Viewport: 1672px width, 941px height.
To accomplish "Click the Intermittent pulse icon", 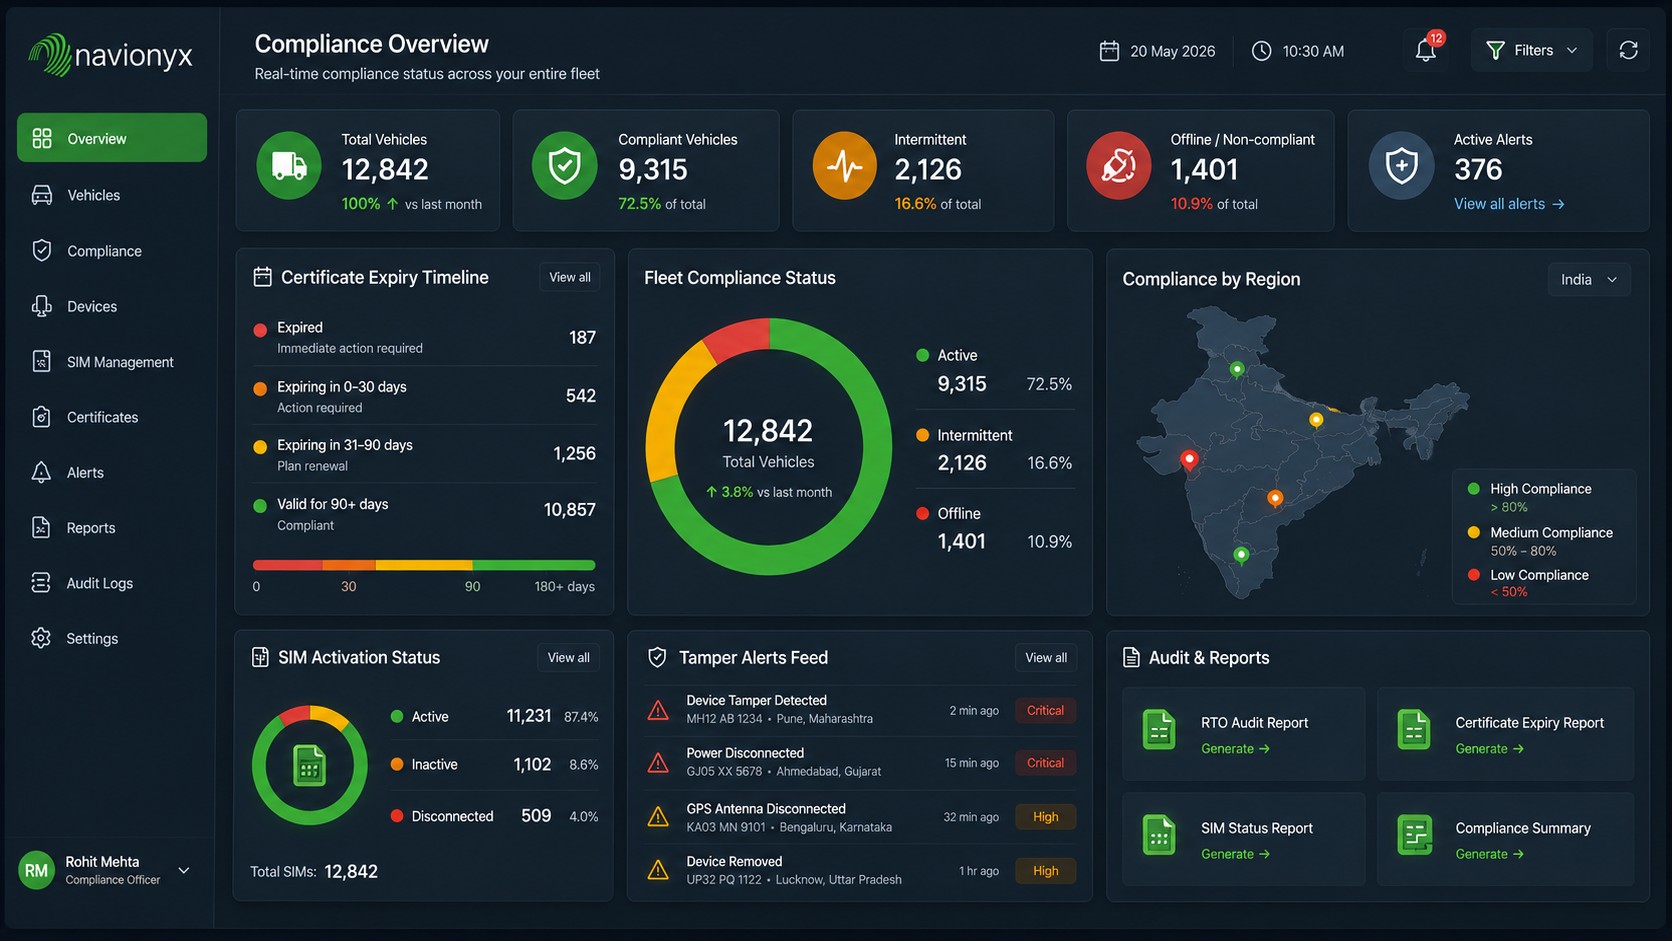I will coord(845,166).
